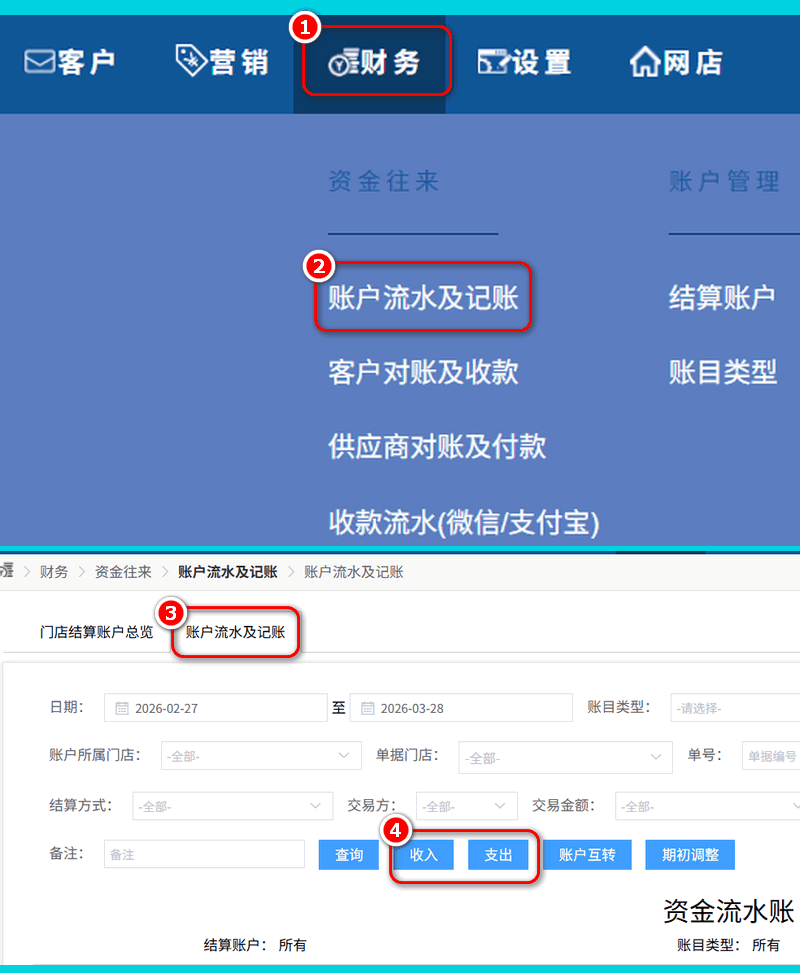The image size is (800, 973).
Task: Click the 财务 finance icon in navigation
Action: [x=343, y=62]
